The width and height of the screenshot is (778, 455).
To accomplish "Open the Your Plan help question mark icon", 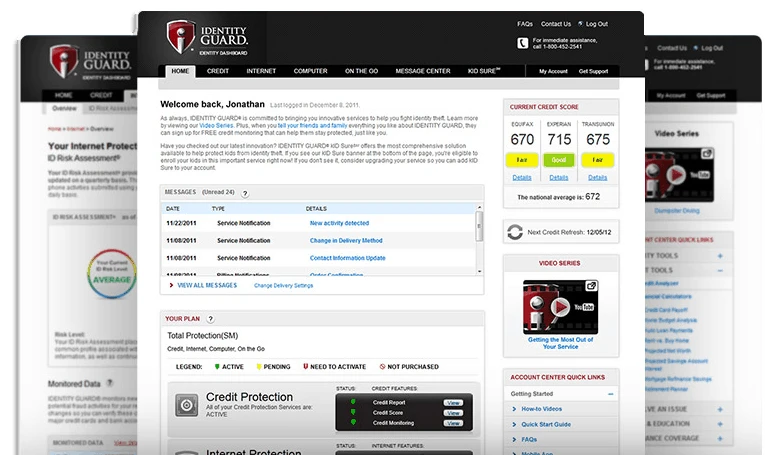I will [210, 319].
